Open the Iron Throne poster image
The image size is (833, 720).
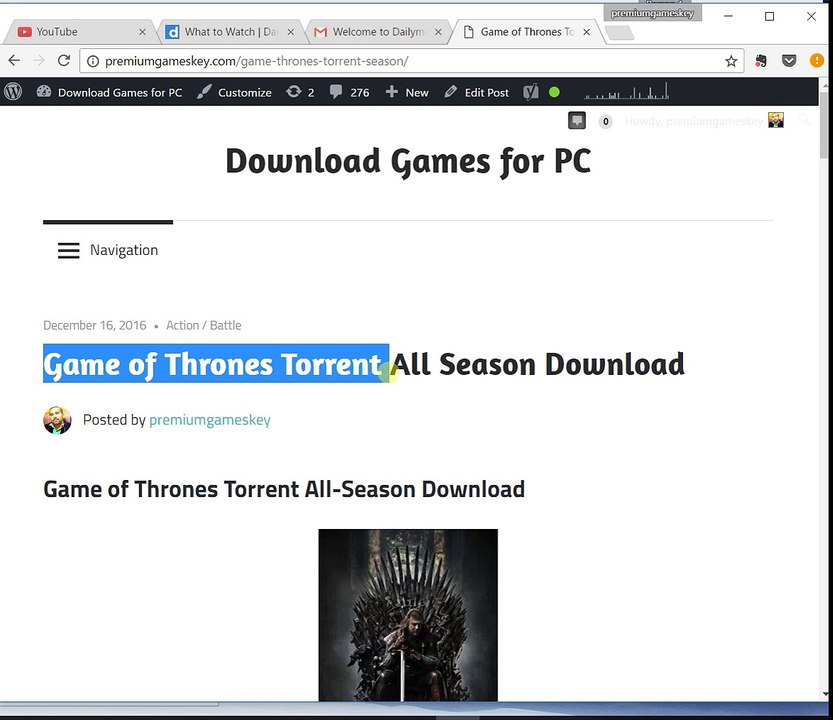(x=408, y=615)
